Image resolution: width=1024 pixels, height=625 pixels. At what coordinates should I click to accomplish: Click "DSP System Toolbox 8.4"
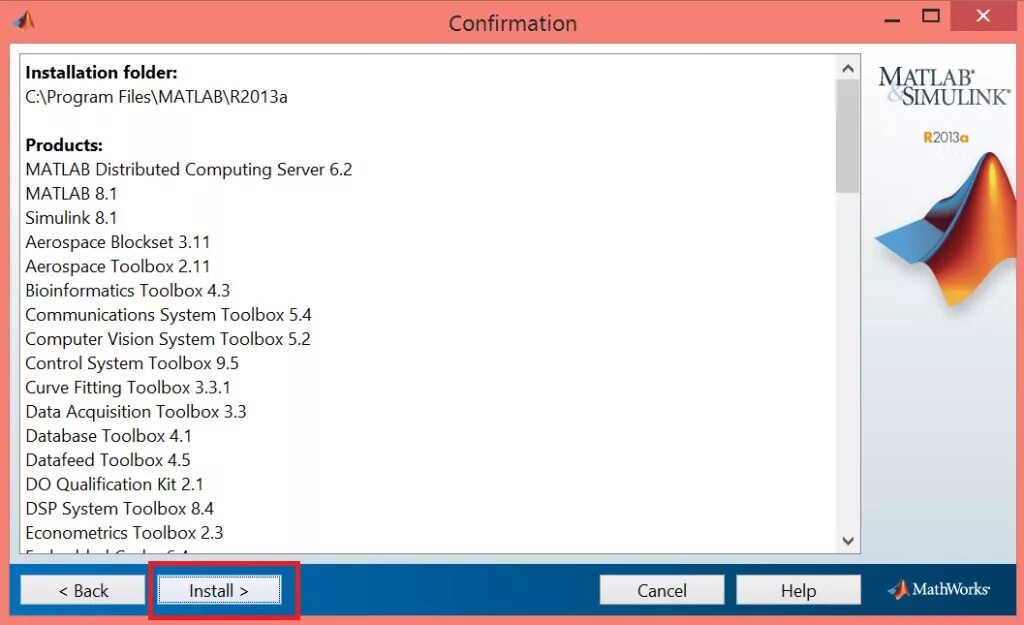coord(120,508)
